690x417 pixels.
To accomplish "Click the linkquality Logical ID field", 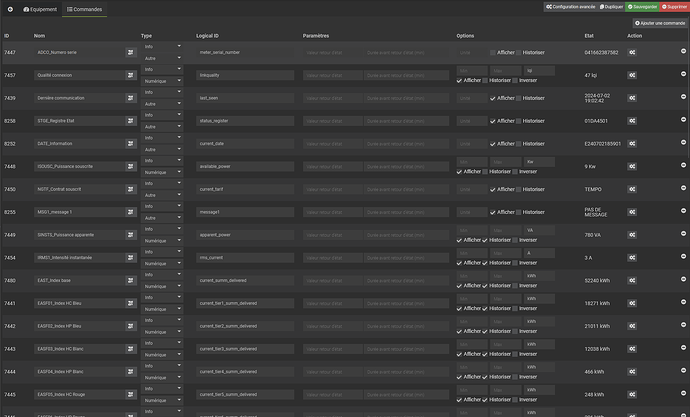I will 245,75.
